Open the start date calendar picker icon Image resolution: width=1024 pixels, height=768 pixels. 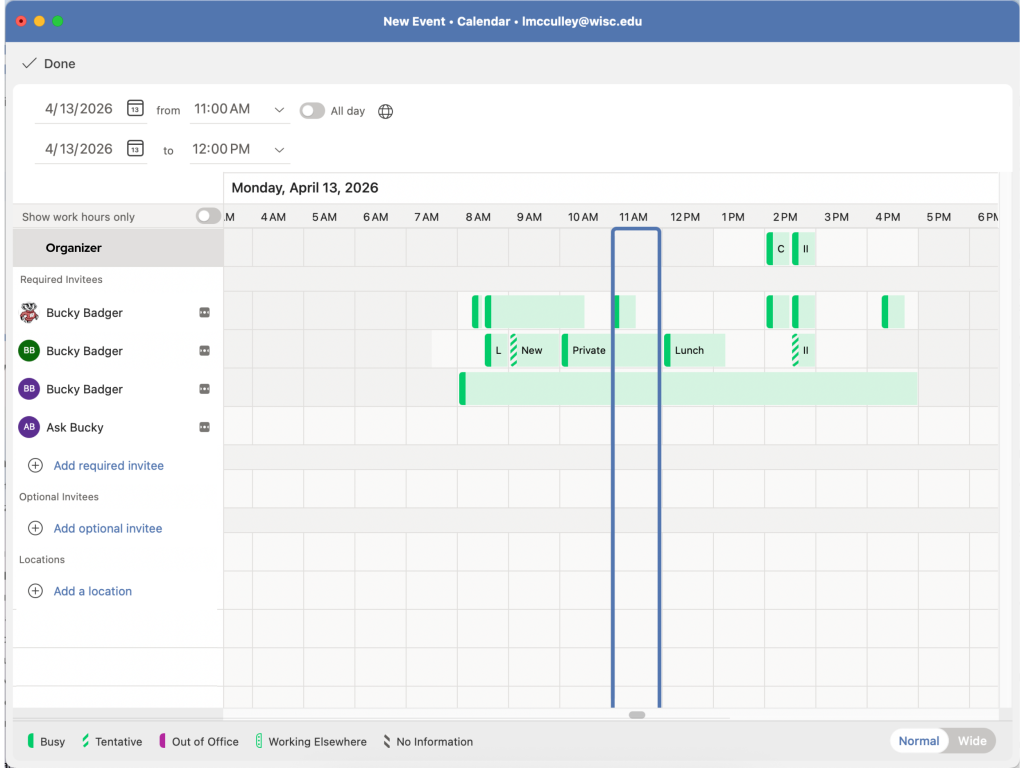coord(136,109)
